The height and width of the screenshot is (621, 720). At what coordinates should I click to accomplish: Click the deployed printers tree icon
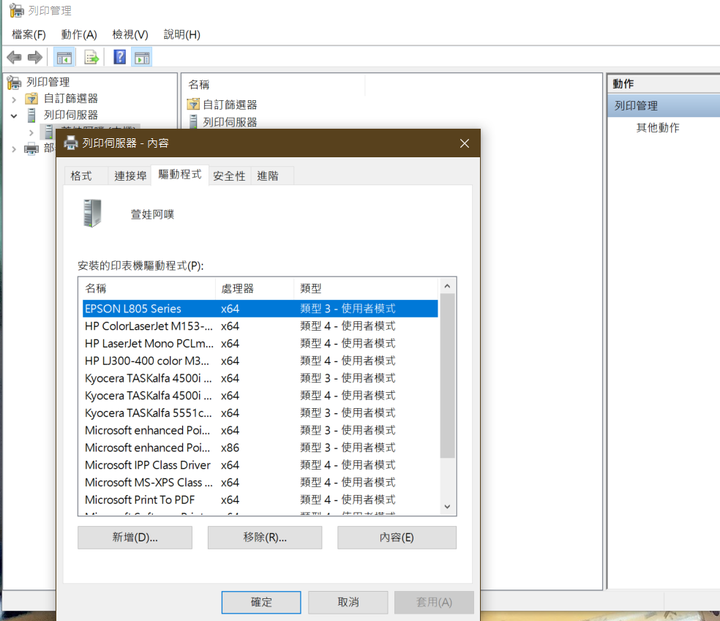31,149
